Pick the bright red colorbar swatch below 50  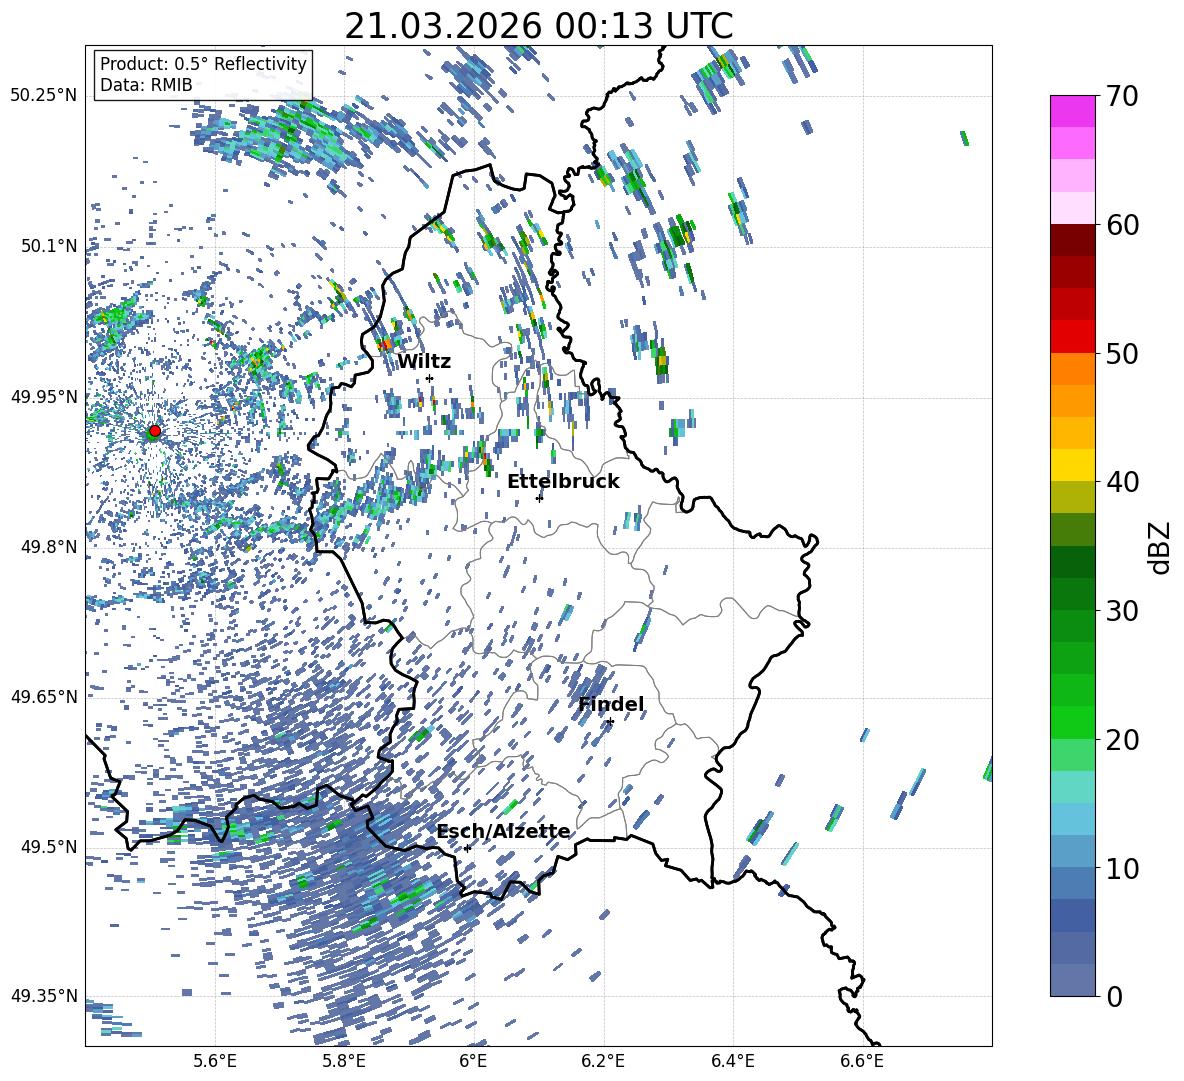pos(1073,336)
